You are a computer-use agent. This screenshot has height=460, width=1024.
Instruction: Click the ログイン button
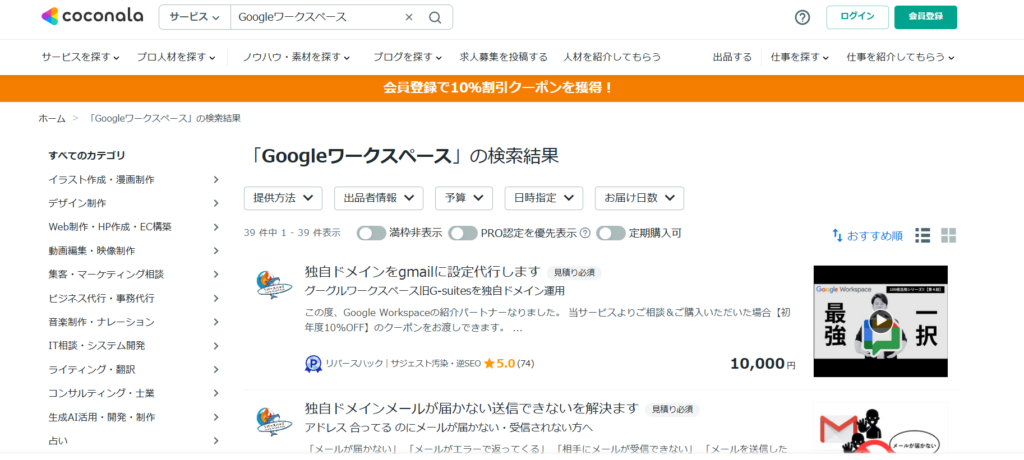coord(857,17)
